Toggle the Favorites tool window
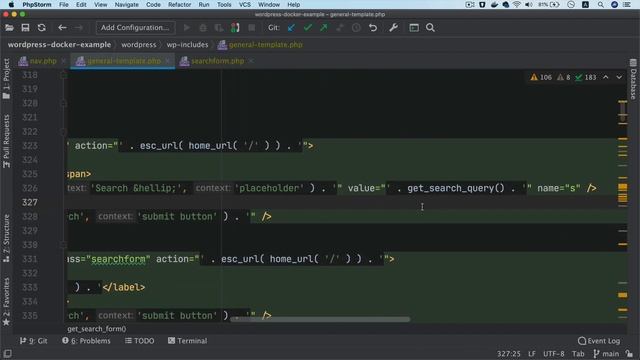Screen dimensions: 640x360 point(6,302)
